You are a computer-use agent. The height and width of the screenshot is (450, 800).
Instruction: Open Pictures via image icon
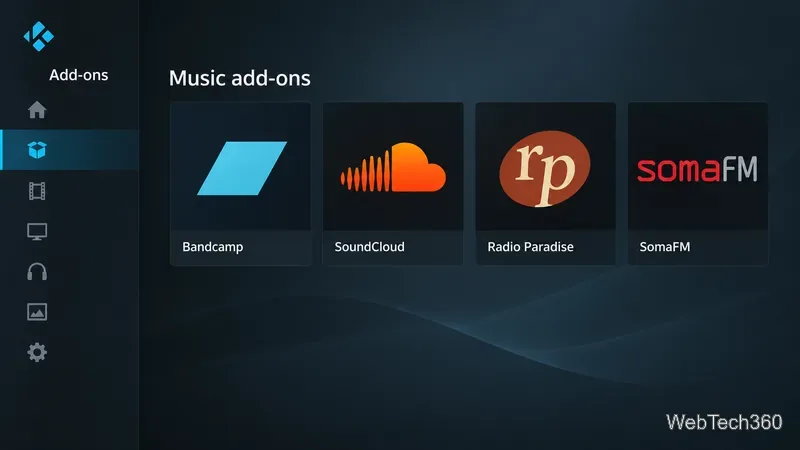(37, 312)
